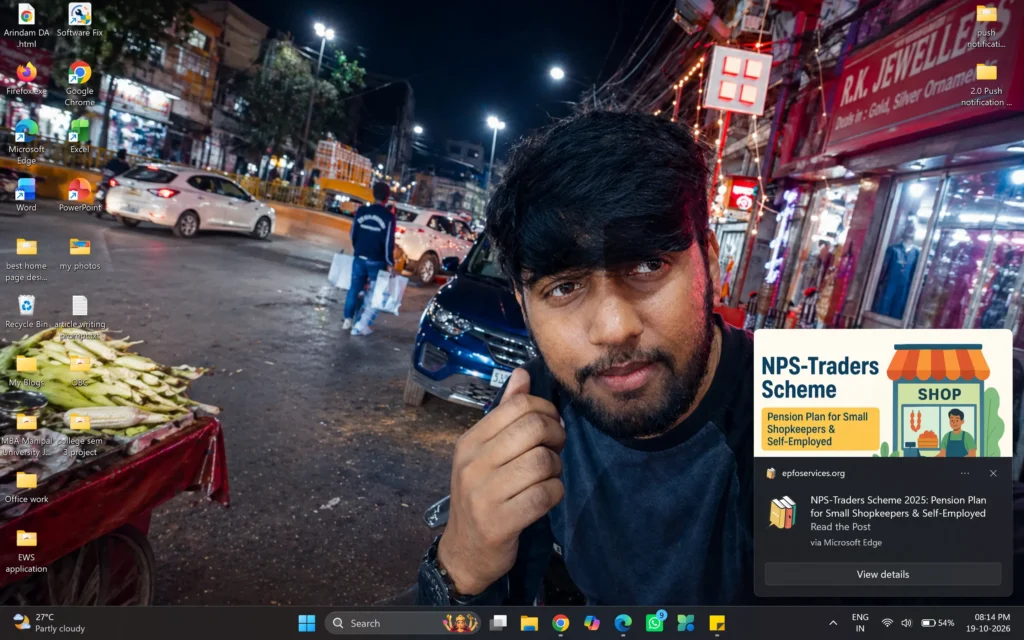1024x640 pixels.
Task: Select the OBC folder on desktop
Action: pos(80,370)
